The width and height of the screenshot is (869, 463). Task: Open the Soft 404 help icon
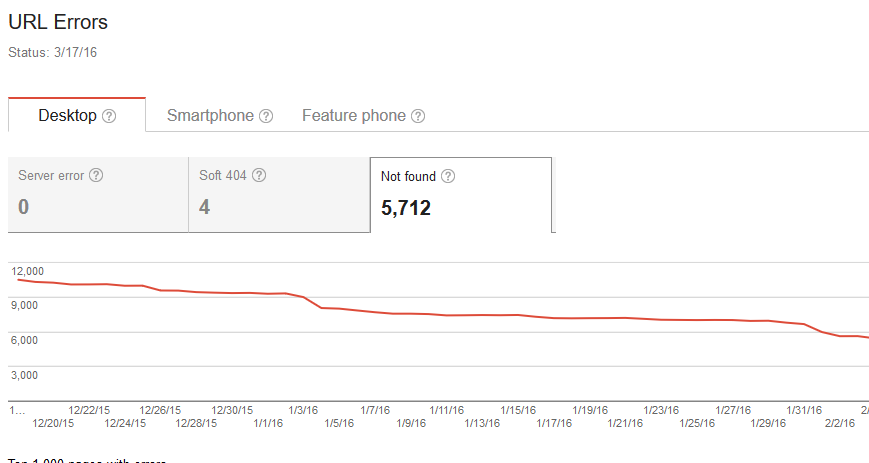(x=259, y=176)
